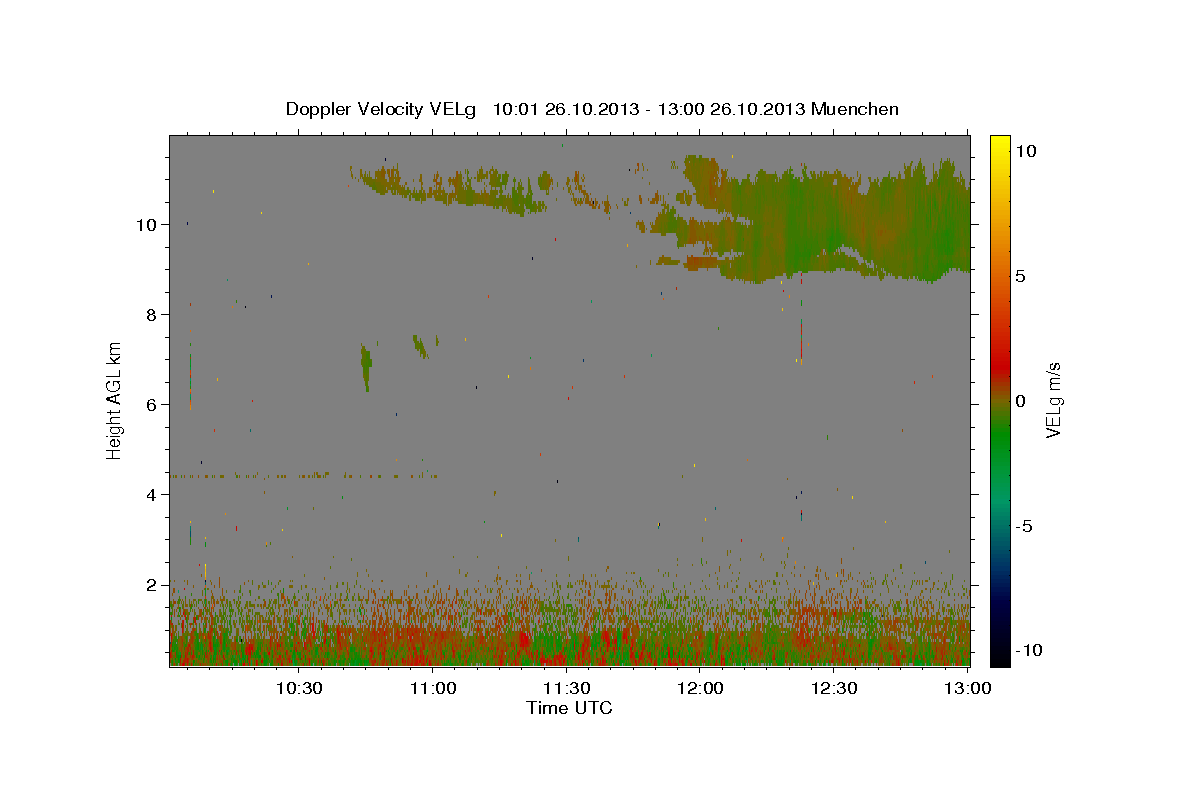Click the height tick label 10
The width and height of the screenshot is (1200, 800).
(x=148, y=225)
